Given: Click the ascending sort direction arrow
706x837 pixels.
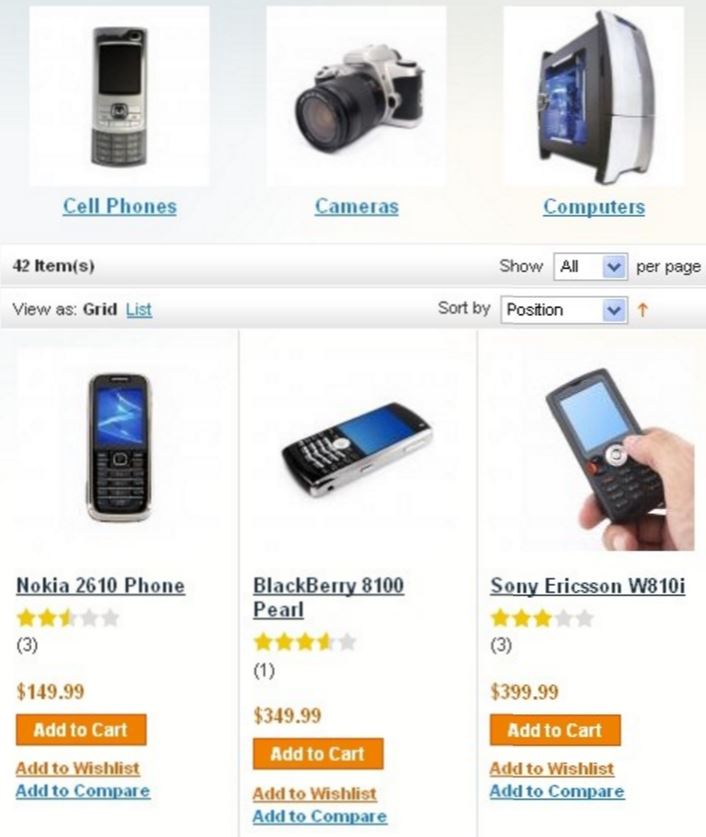Looking at the screenshot, I should click(x=642, y=310).
